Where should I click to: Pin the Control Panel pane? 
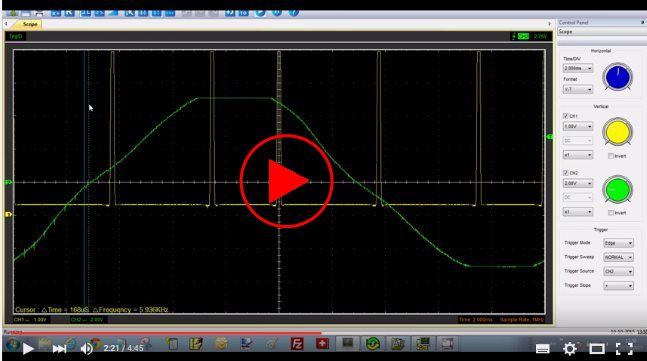click(642, 22)
